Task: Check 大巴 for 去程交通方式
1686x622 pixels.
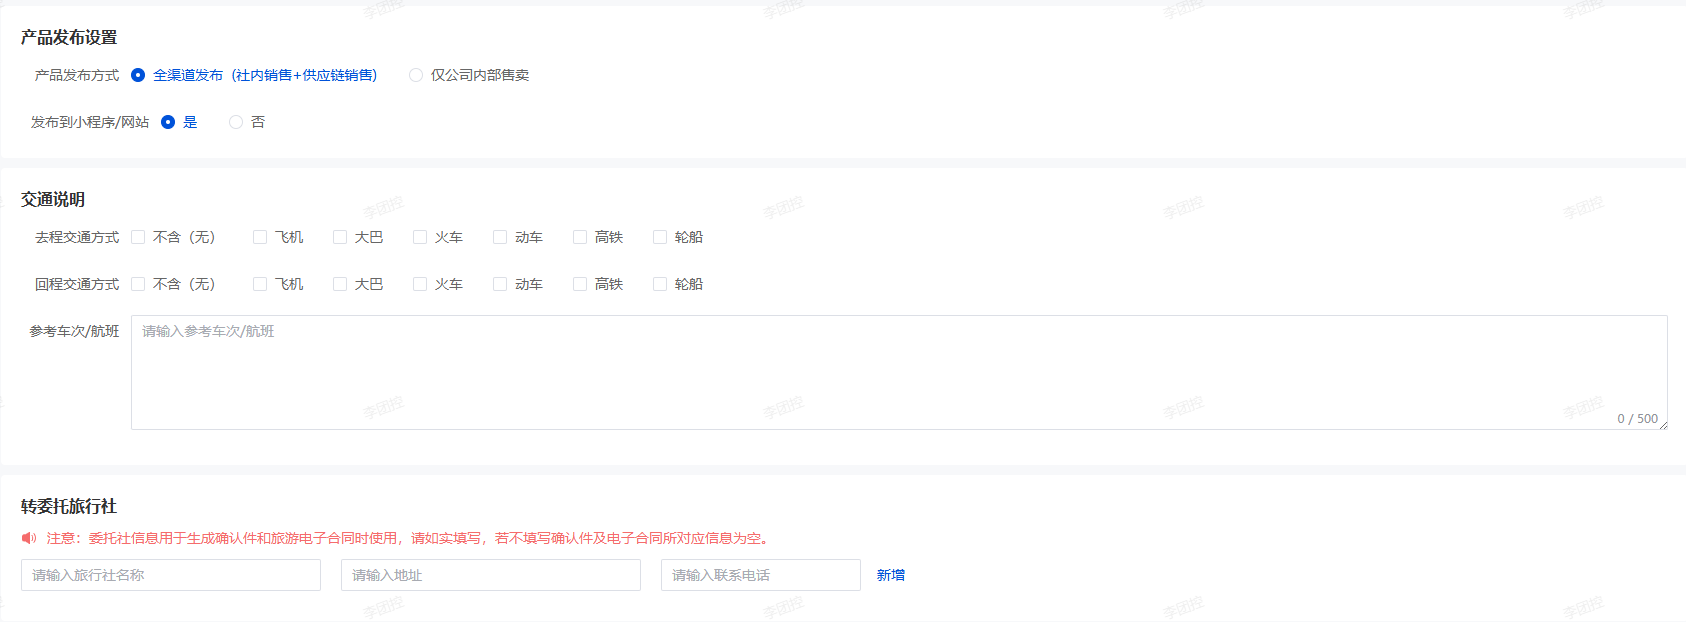Action: click(x=340, y=237)
